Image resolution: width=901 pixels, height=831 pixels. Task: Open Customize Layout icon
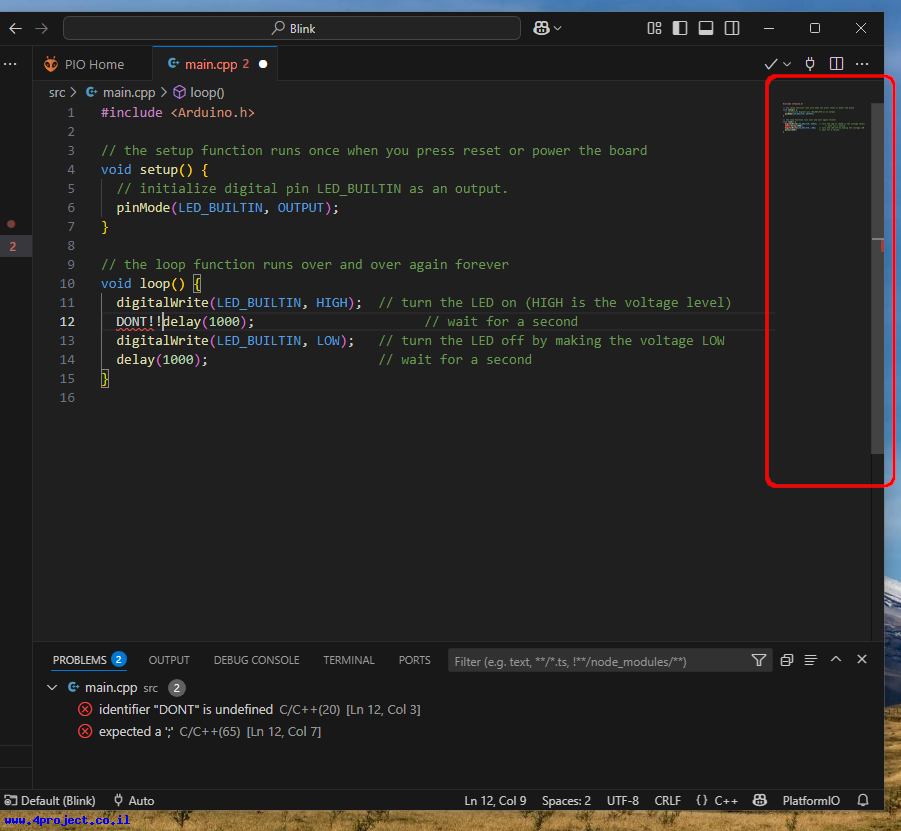click(x=654, y=28)
